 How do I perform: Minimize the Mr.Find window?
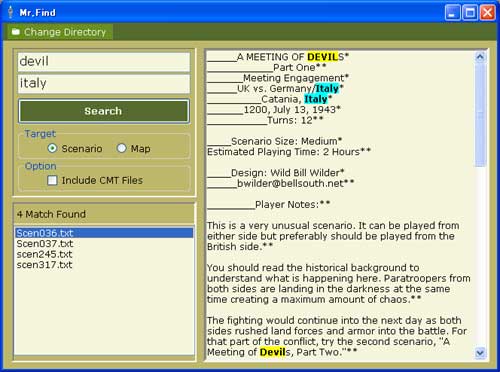452,13
